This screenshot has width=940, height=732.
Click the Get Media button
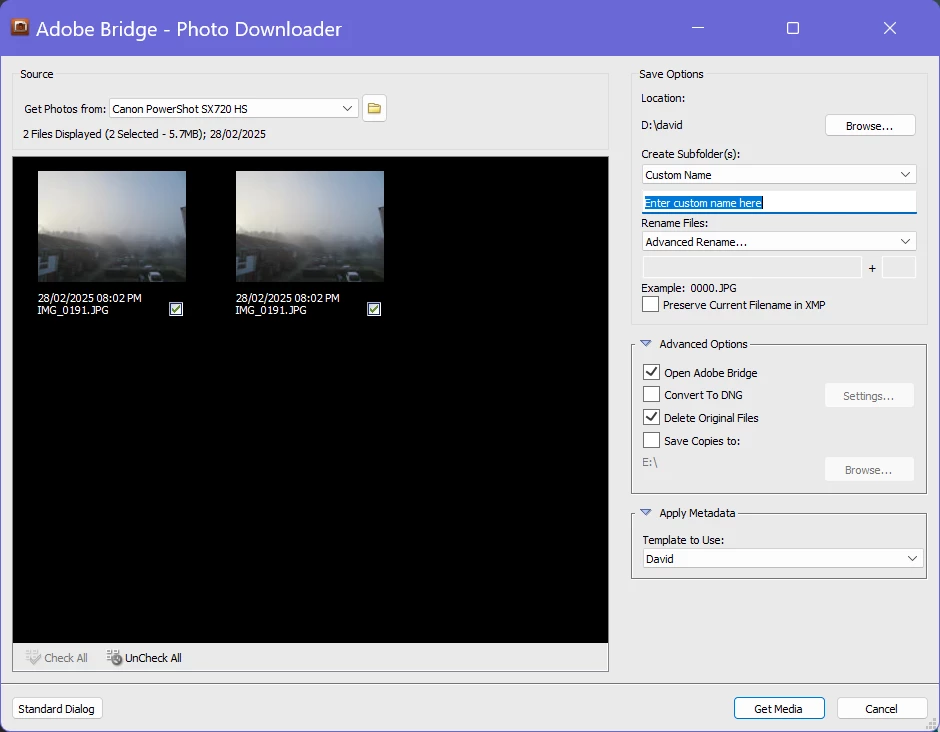click(779, 709)
